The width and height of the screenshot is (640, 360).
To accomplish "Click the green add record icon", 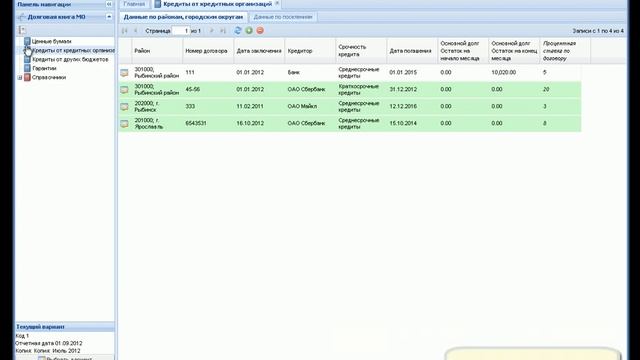I will click(x=249, y=31).
